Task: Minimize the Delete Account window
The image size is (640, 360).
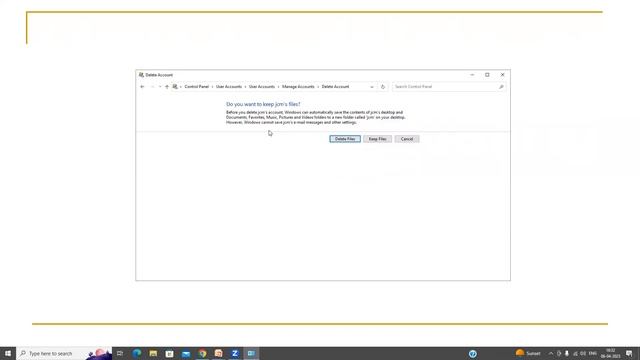Action: click(472, 75)
